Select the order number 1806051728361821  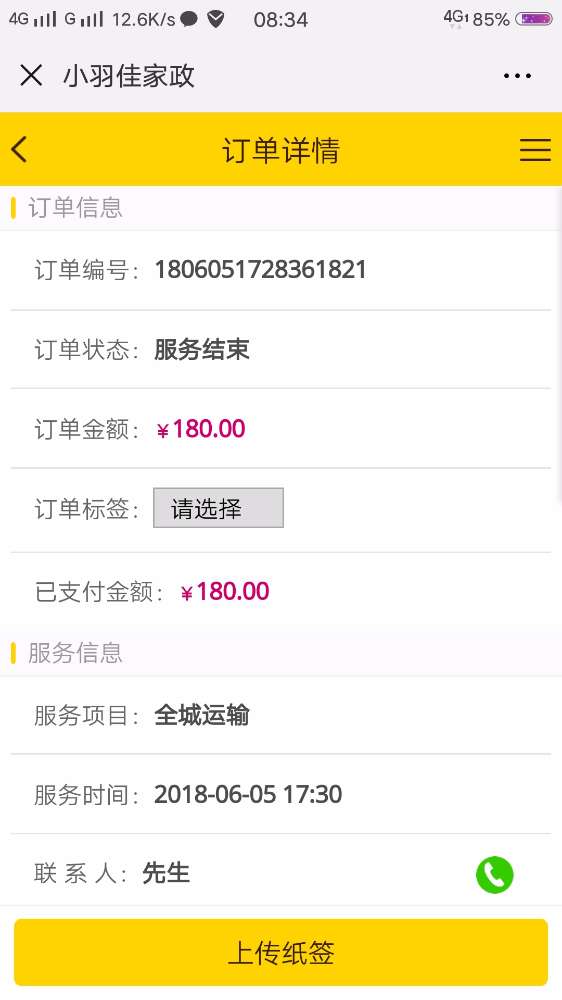260,270
